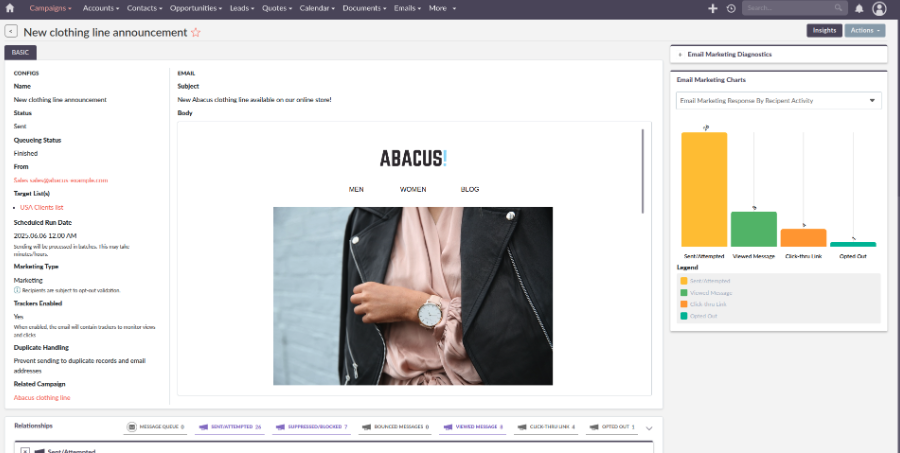Click the quick create plus icon

pos(713,8)
